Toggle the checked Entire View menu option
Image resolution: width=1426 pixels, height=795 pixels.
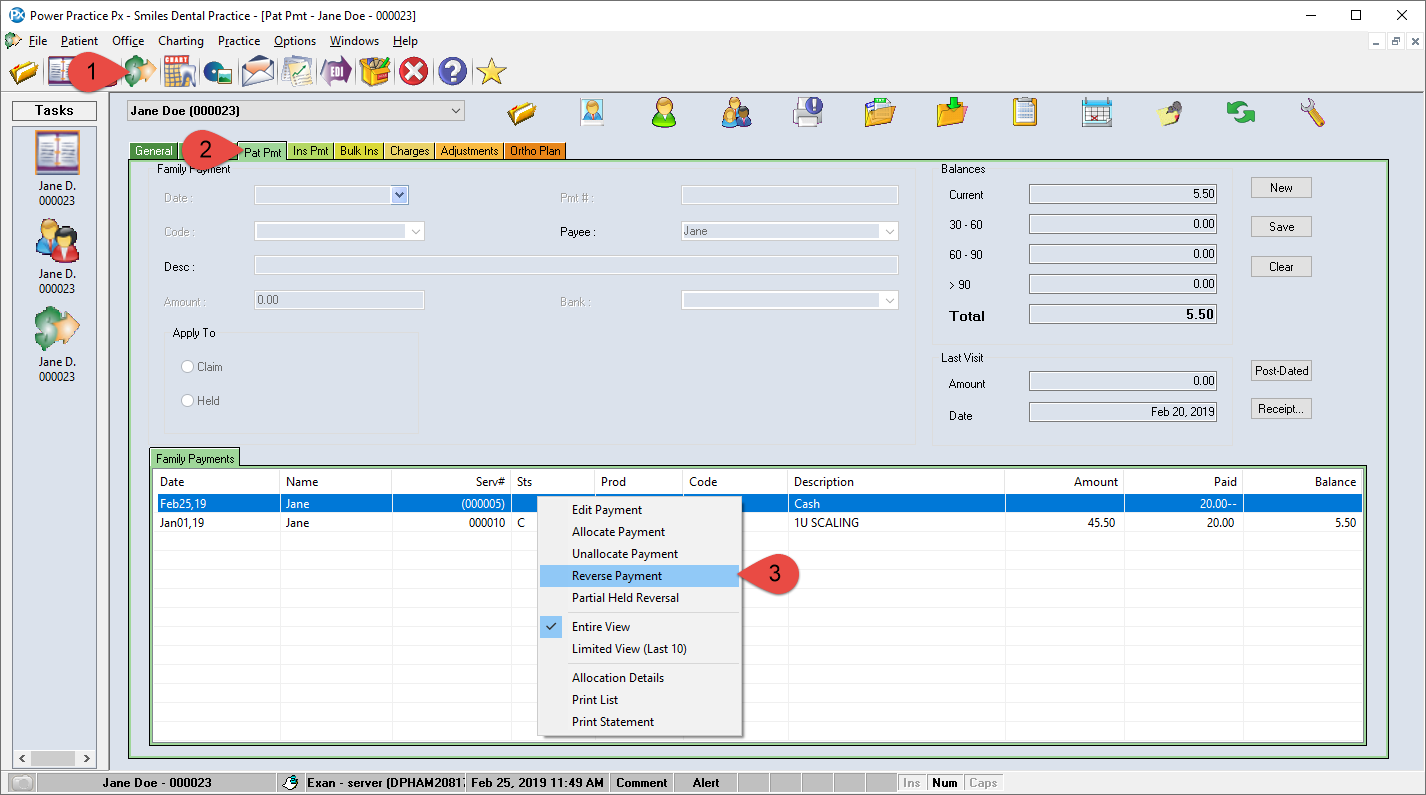[x=640, y=627]
